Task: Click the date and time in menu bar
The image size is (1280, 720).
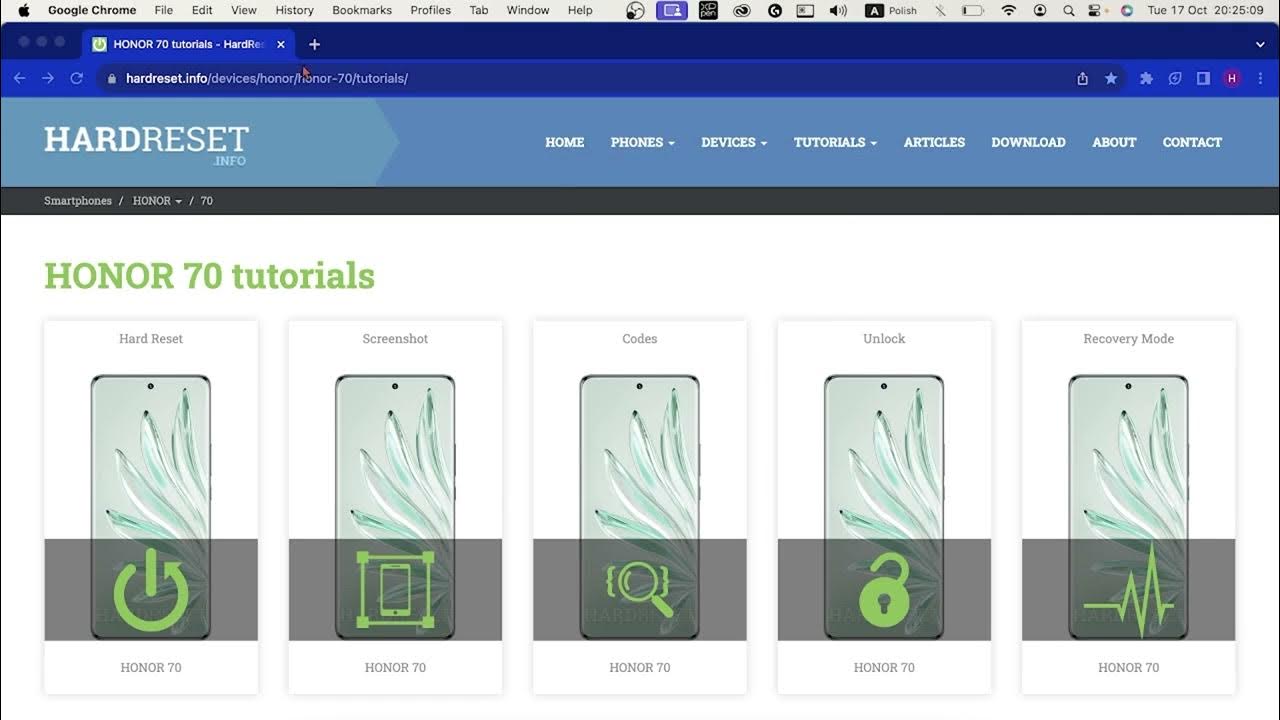Action: point(1205,10)
